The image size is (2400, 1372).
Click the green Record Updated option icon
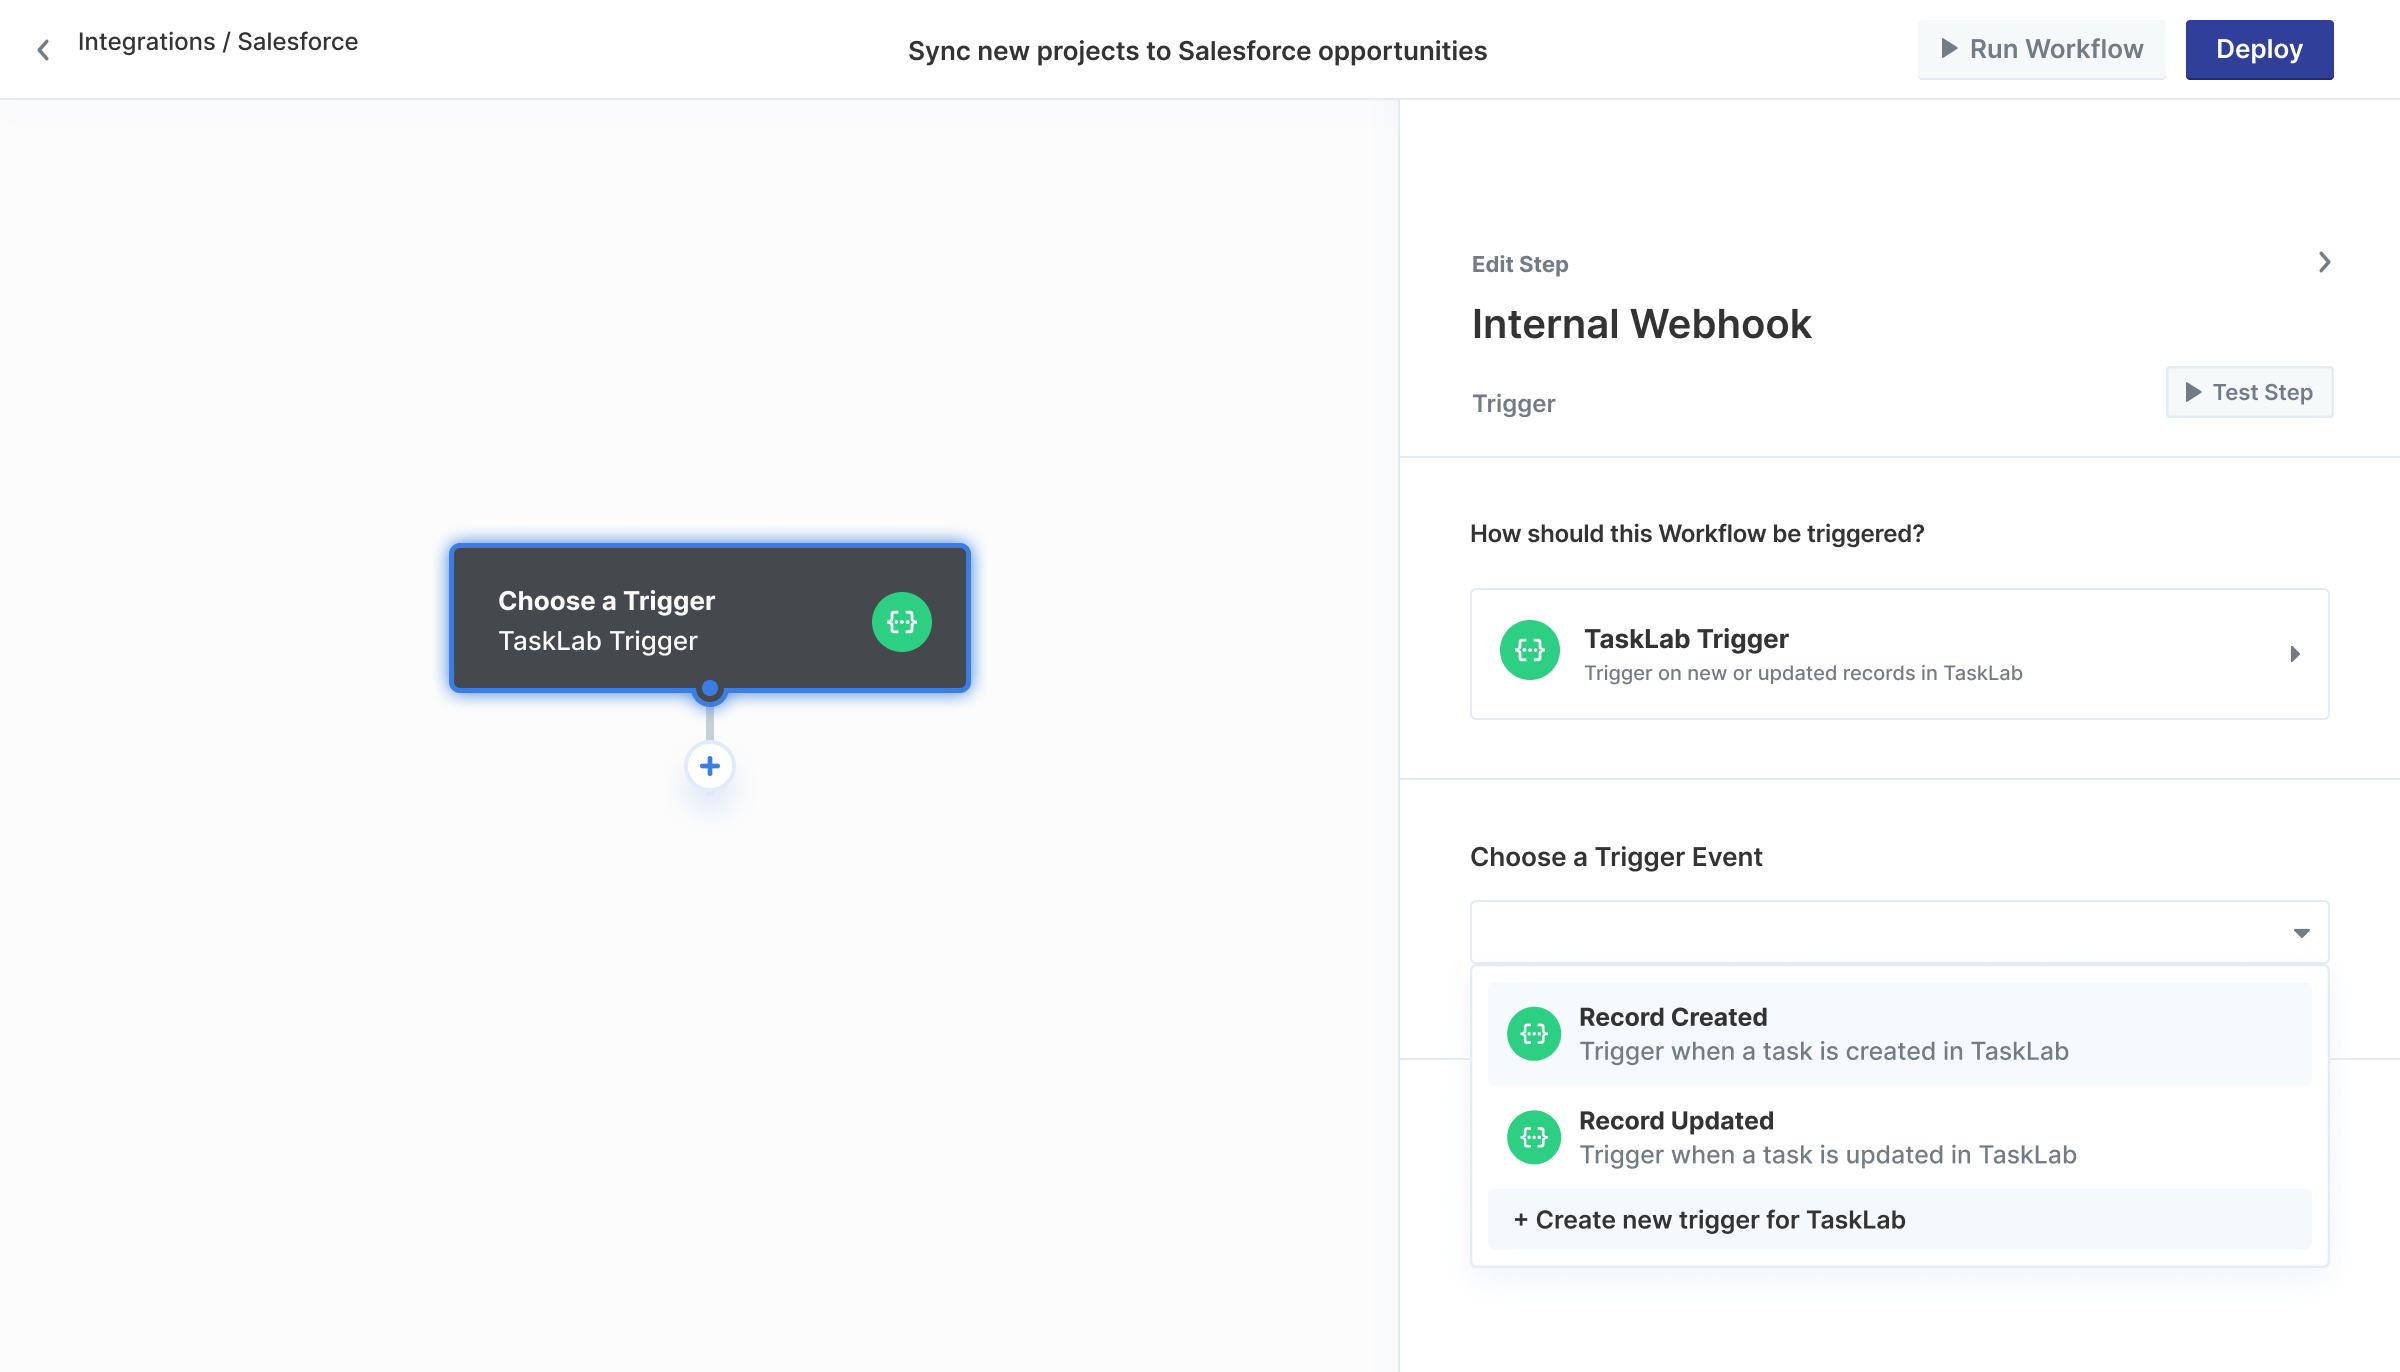point(1533,1137)
